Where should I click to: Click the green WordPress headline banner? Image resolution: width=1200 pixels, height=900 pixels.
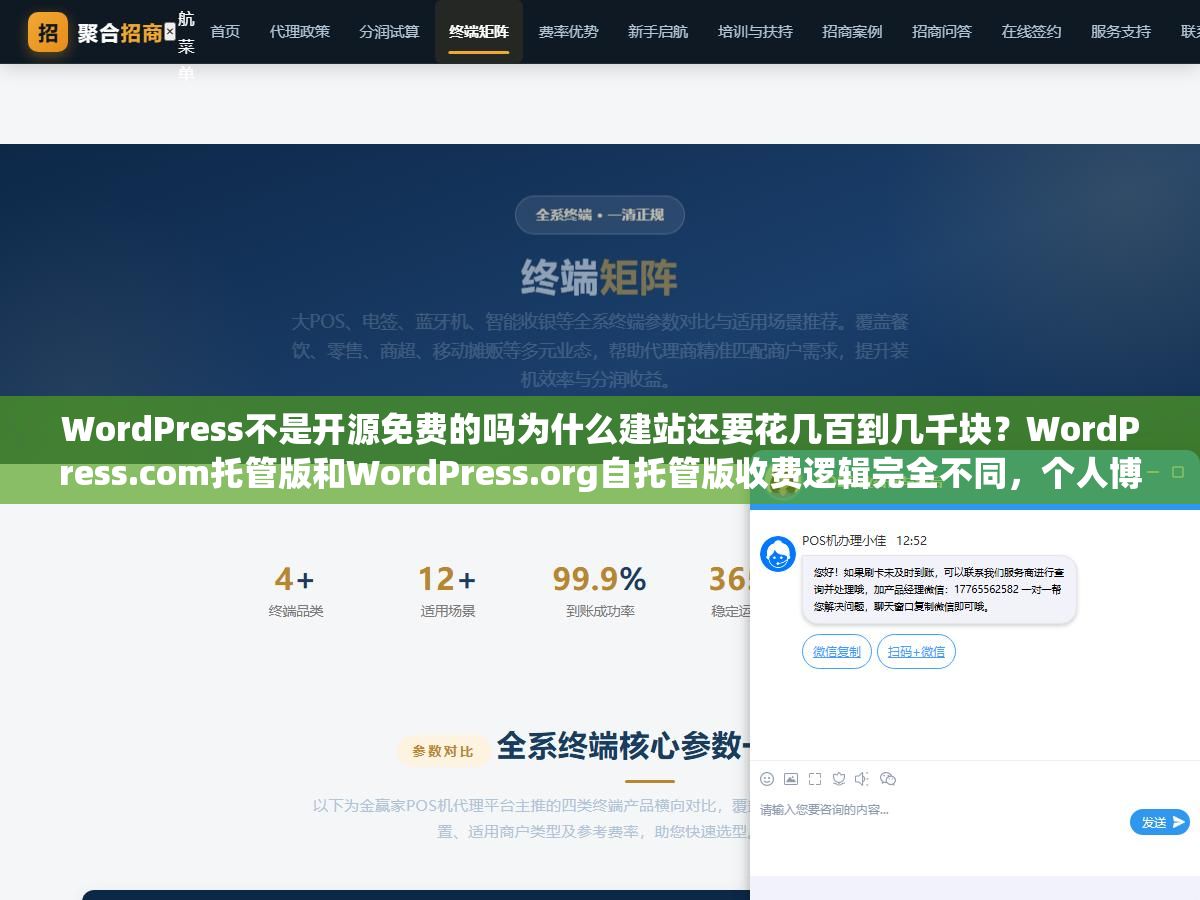(600, 450)
